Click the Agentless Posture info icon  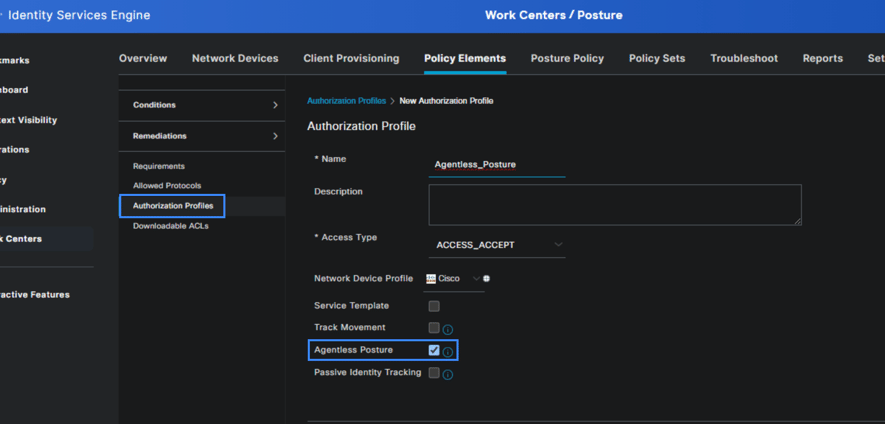[448, 352]
